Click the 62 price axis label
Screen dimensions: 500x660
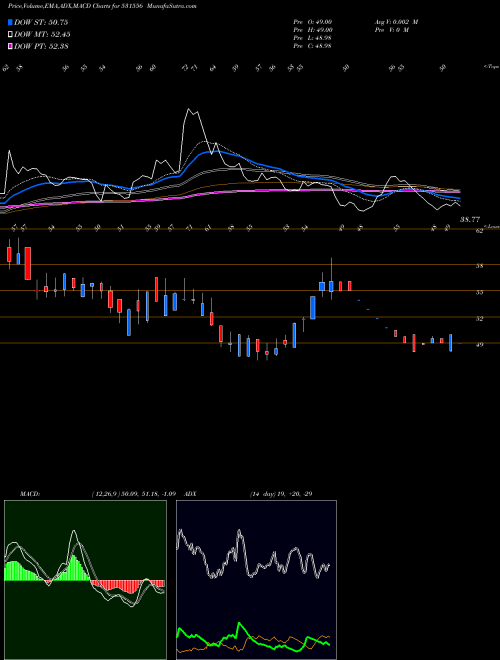coord(480,231)
